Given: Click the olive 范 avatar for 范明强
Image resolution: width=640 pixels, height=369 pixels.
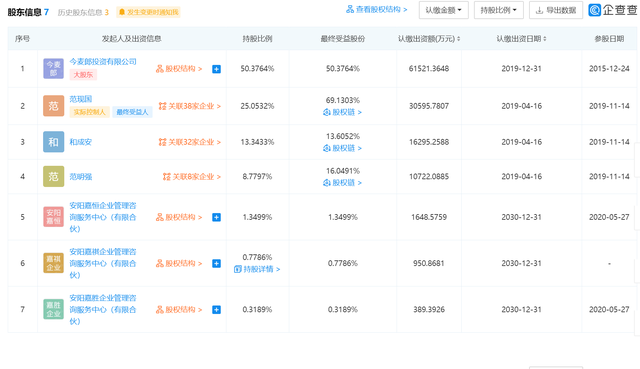Looking at the screenshot, I should [x=53, y=176].
